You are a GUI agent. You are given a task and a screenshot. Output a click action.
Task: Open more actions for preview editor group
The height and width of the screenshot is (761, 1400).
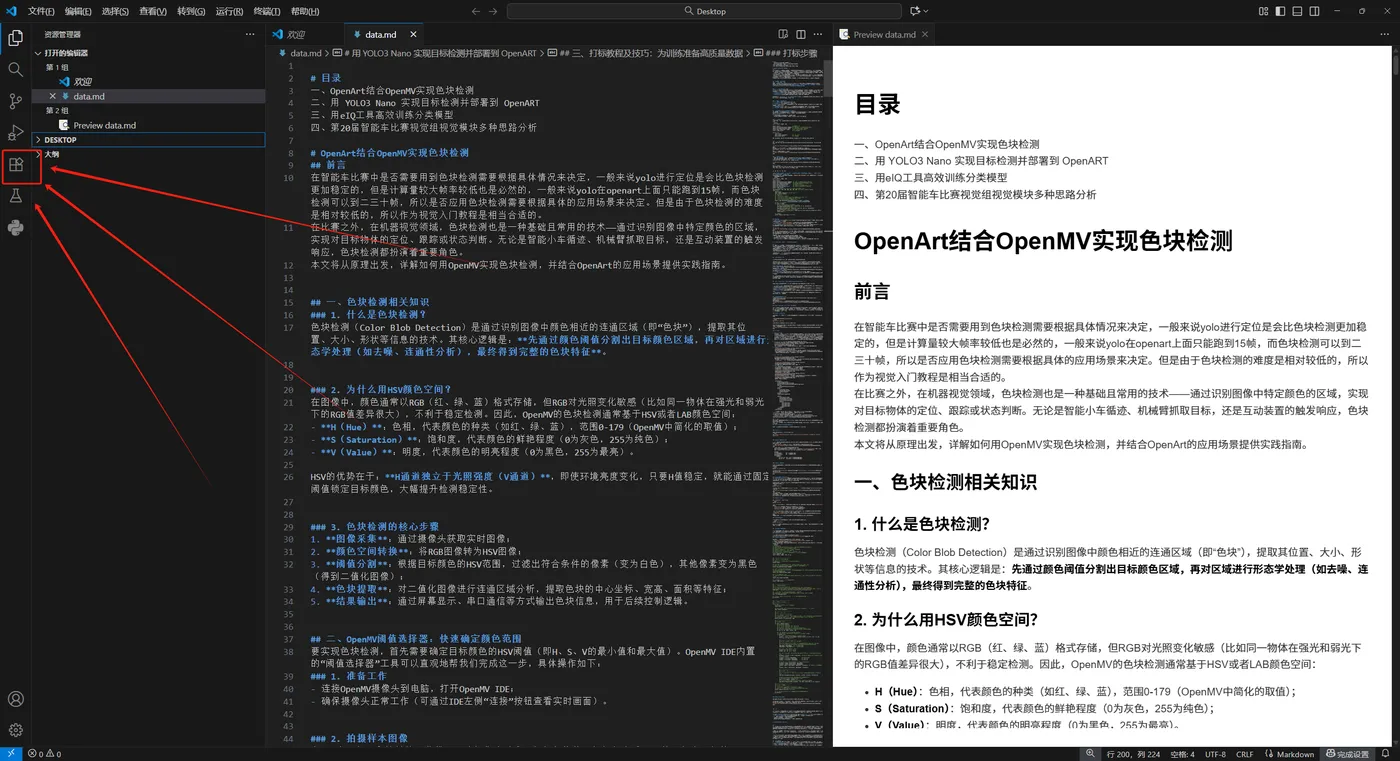coord(1384,34)
